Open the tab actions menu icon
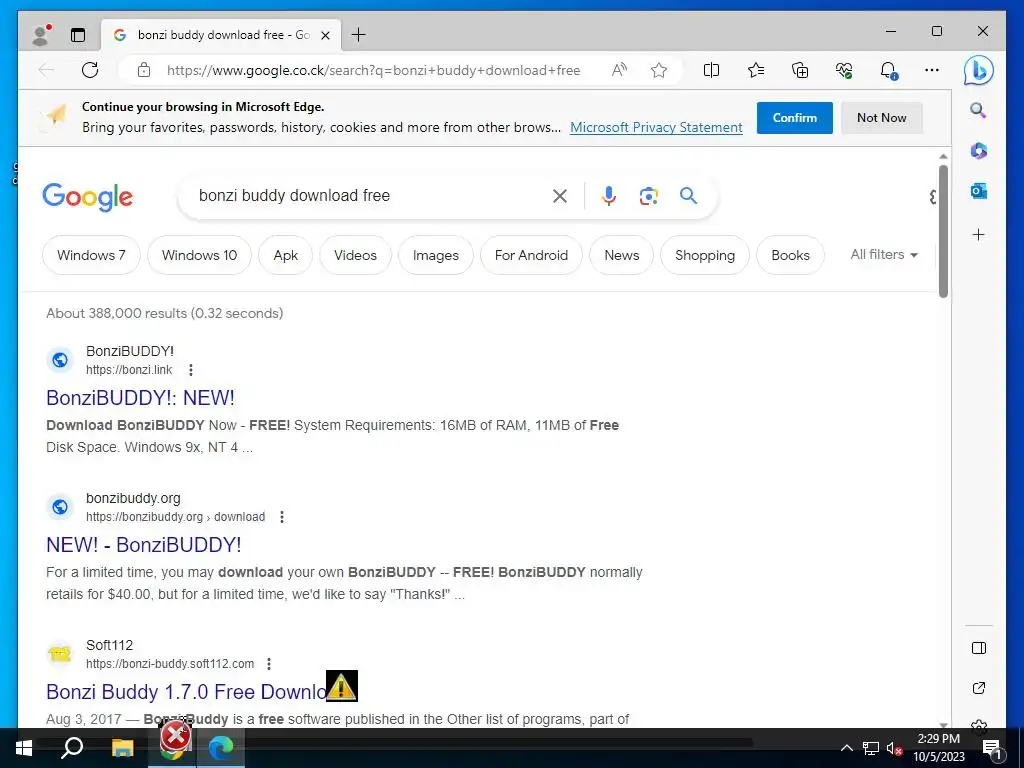Image resolution: width=1024 pixels, height=768 pixels. (78, 35)
